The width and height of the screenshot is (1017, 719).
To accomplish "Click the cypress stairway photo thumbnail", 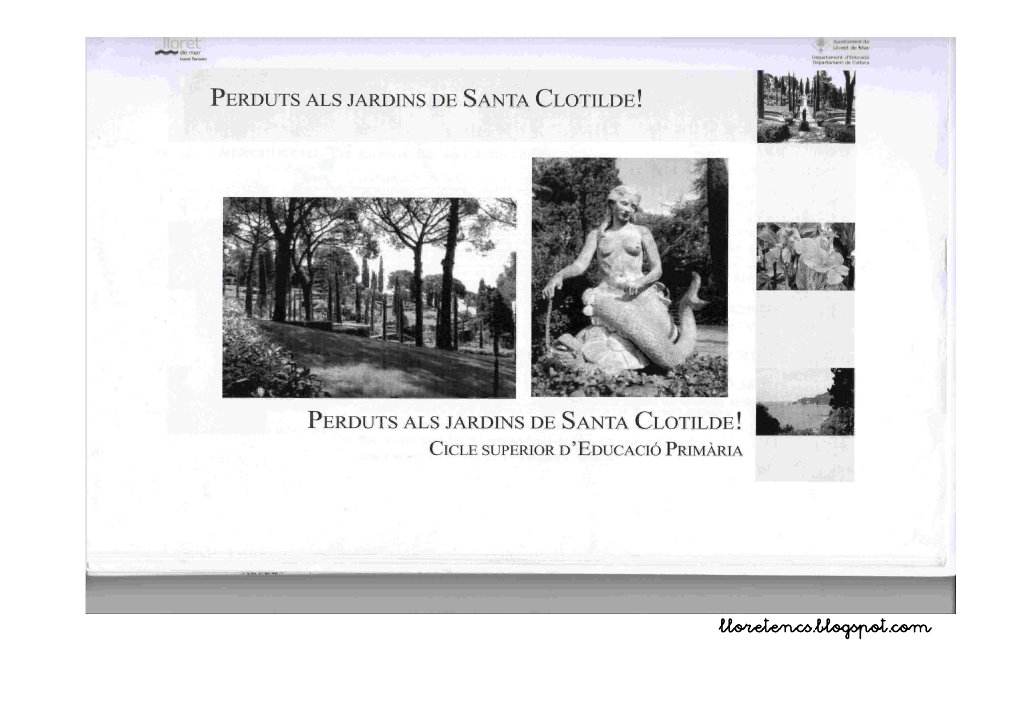I will click(806, 107).
